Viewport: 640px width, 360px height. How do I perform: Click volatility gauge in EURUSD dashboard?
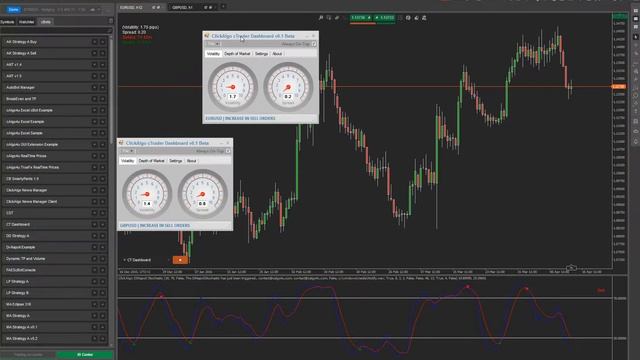click(x=233, y=87)
